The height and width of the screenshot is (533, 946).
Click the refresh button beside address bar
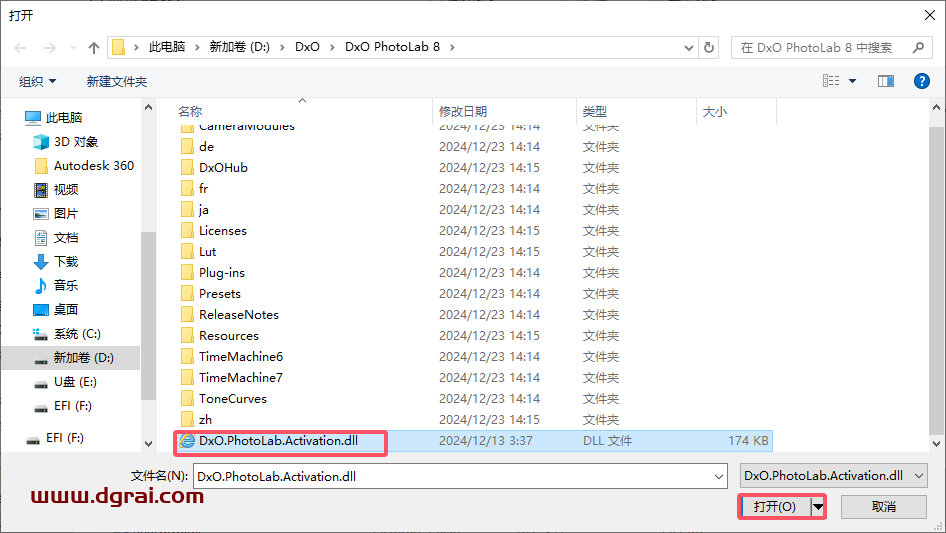click(709, 47)
